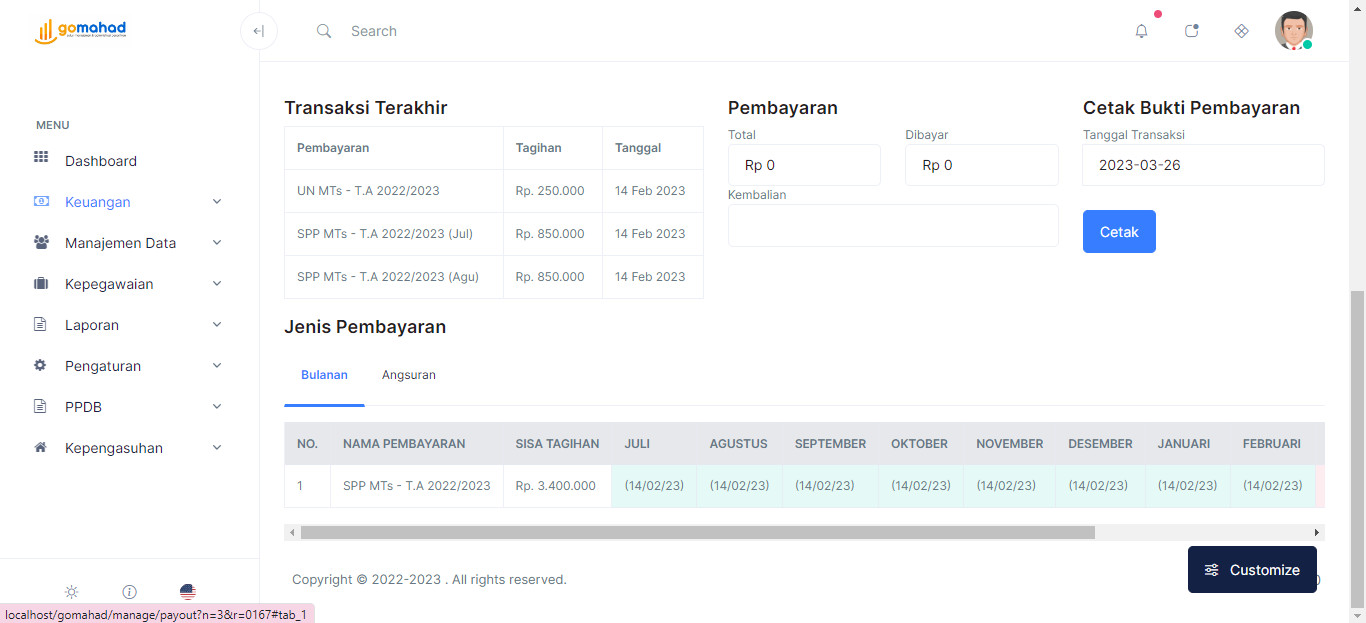The image size is (1366, 623).
Task: Switch to the Angsuran tab
Action: (x=408, y=375)
